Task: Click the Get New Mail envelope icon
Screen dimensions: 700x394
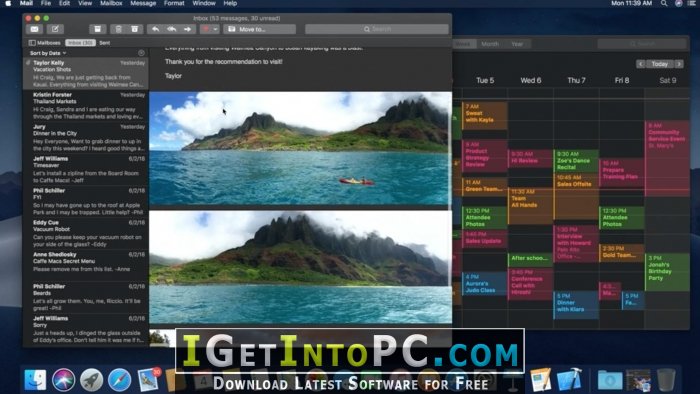Action: pyautogui.click(x=34, y=29)
